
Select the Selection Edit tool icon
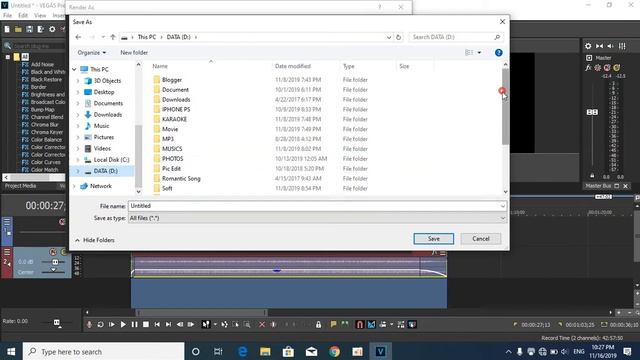(x=236, y=324)
